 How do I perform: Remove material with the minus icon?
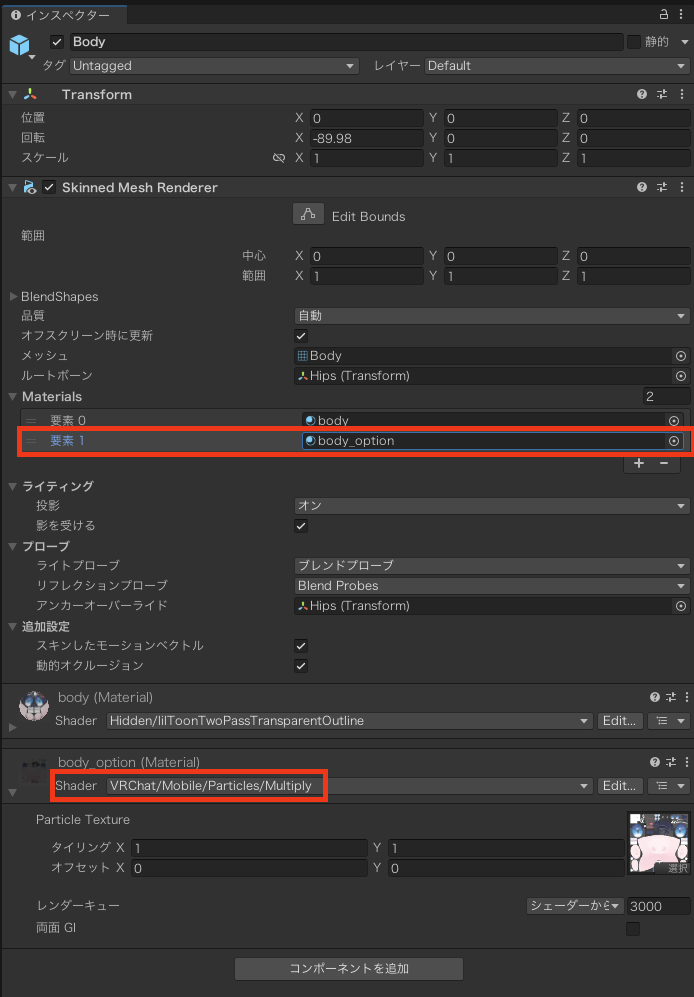click(662, 463)
